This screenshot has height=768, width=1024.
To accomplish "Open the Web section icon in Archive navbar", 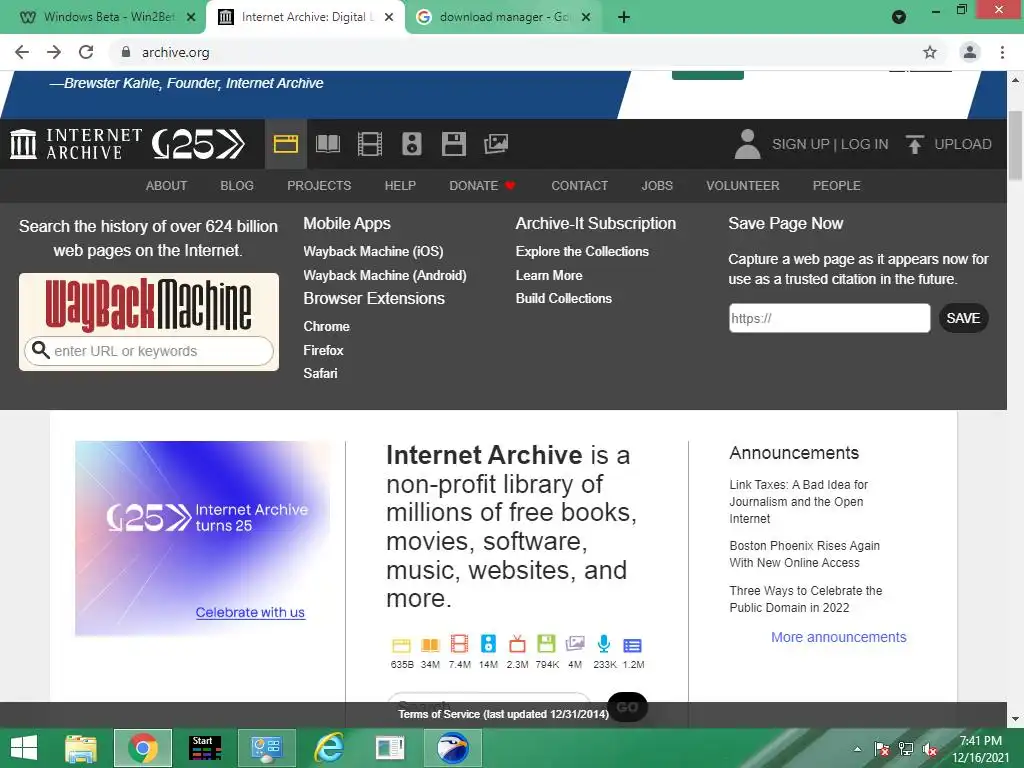I will (285, 144).
